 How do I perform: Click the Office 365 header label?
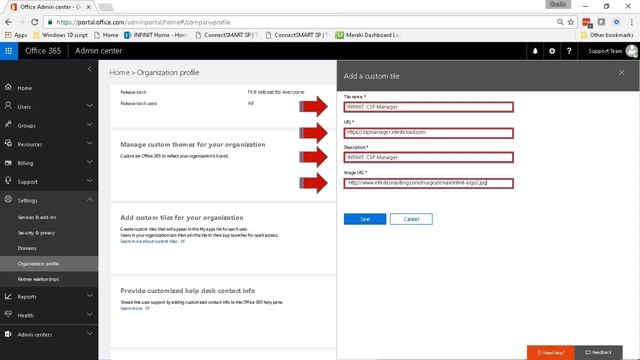click(x=43, y=51)
